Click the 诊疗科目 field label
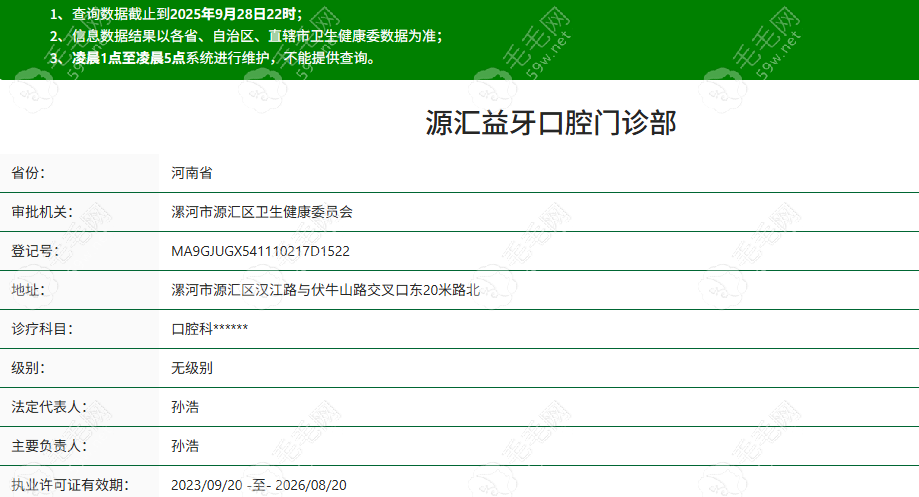This screenshot has height=497, width=919. [x=41, y=329]
